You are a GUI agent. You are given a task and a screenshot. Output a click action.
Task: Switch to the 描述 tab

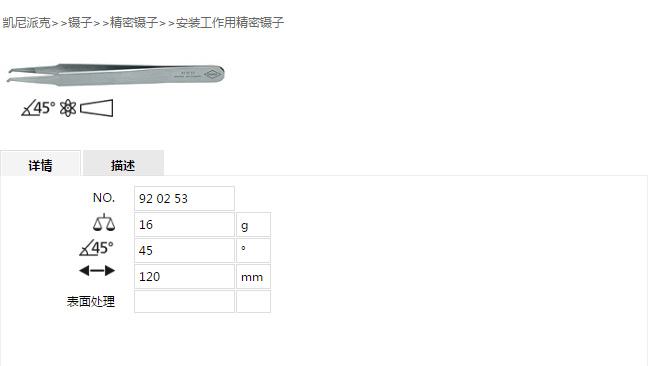pyautogui.click(x=123, y=163)
